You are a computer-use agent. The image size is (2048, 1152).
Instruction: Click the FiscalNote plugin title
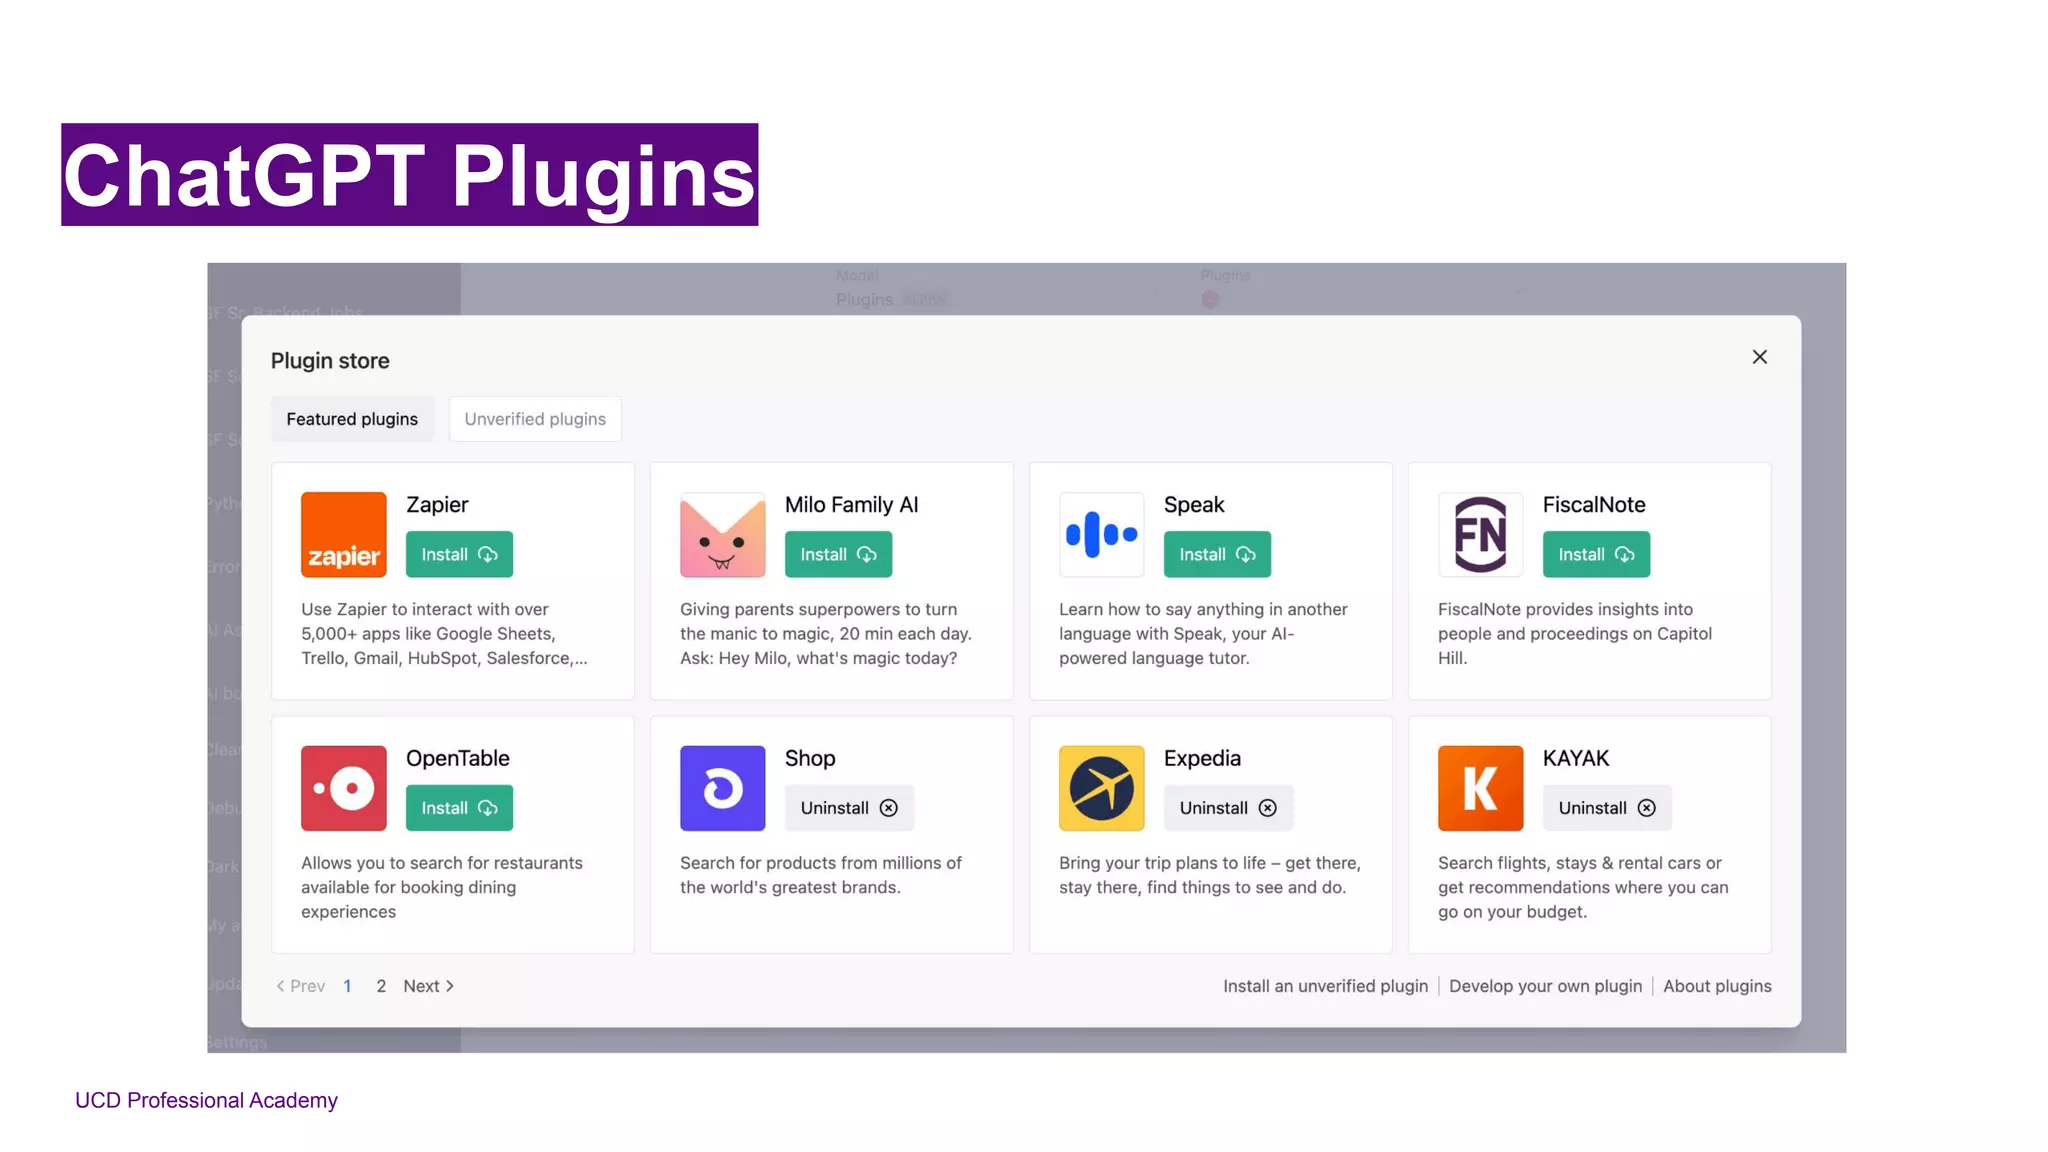click(1594, 505)
